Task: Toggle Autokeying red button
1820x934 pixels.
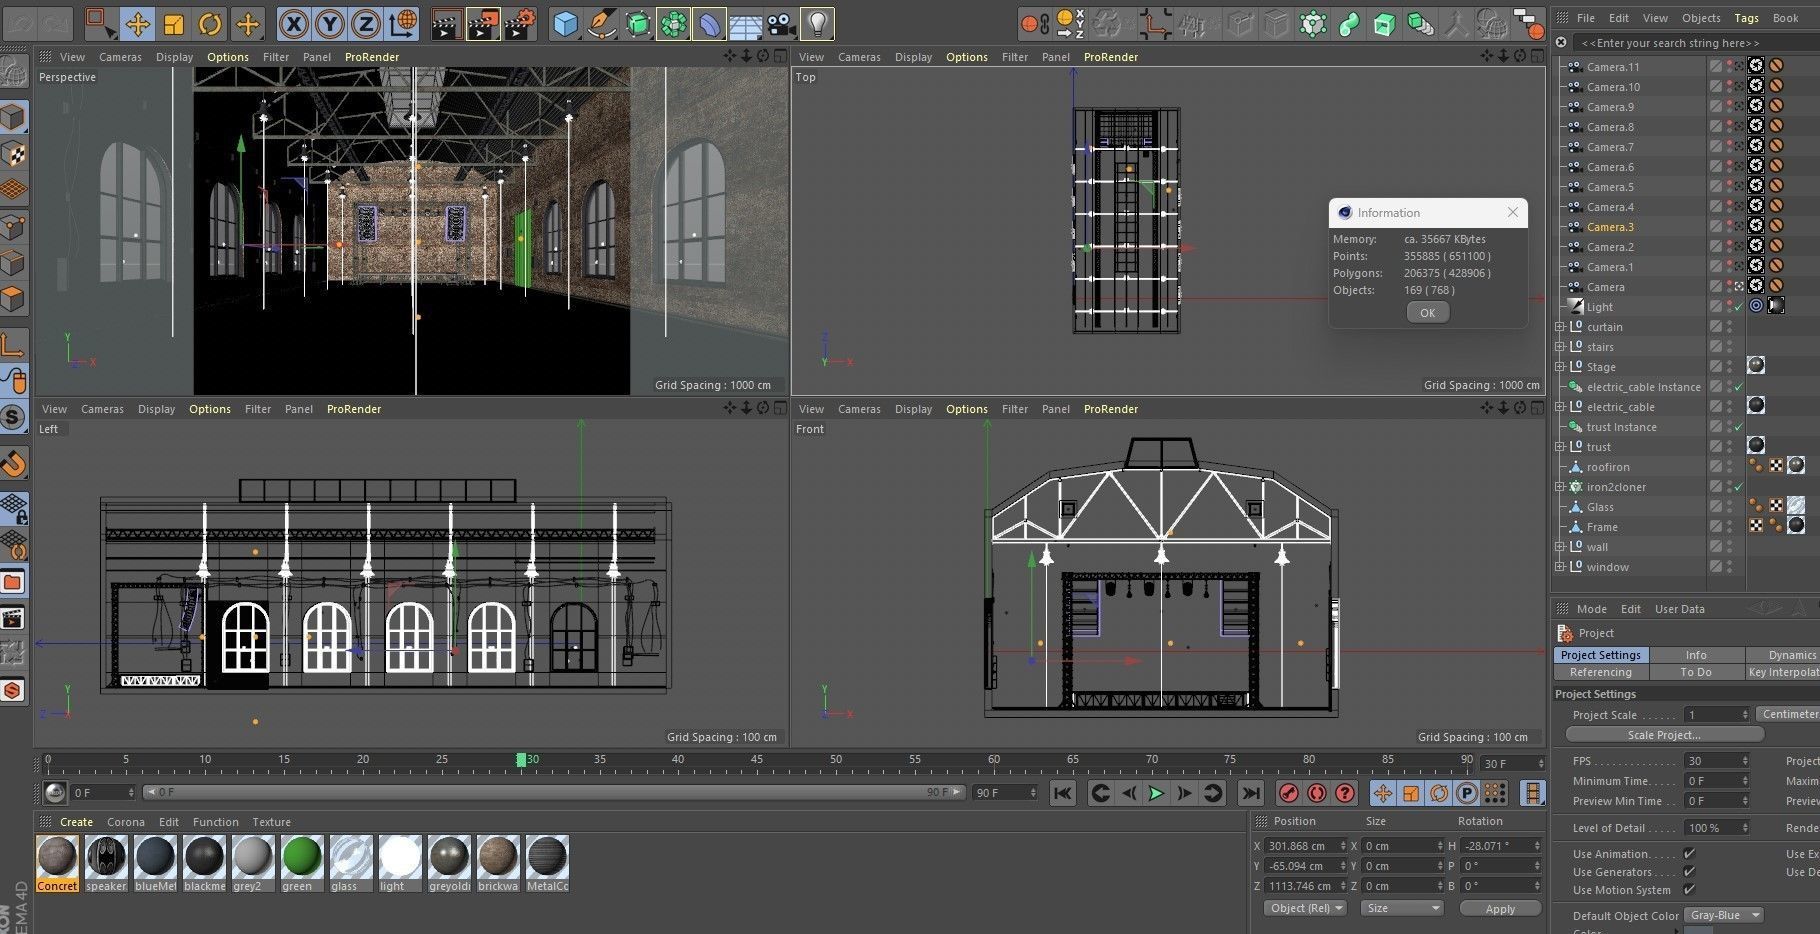Action: (x=1317, y=793)
